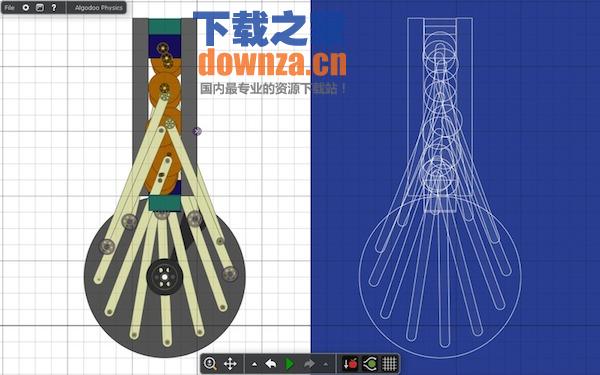Start the simulation with the green play button
The width and height of the screenshot is (600, 375).
point(290,363)
